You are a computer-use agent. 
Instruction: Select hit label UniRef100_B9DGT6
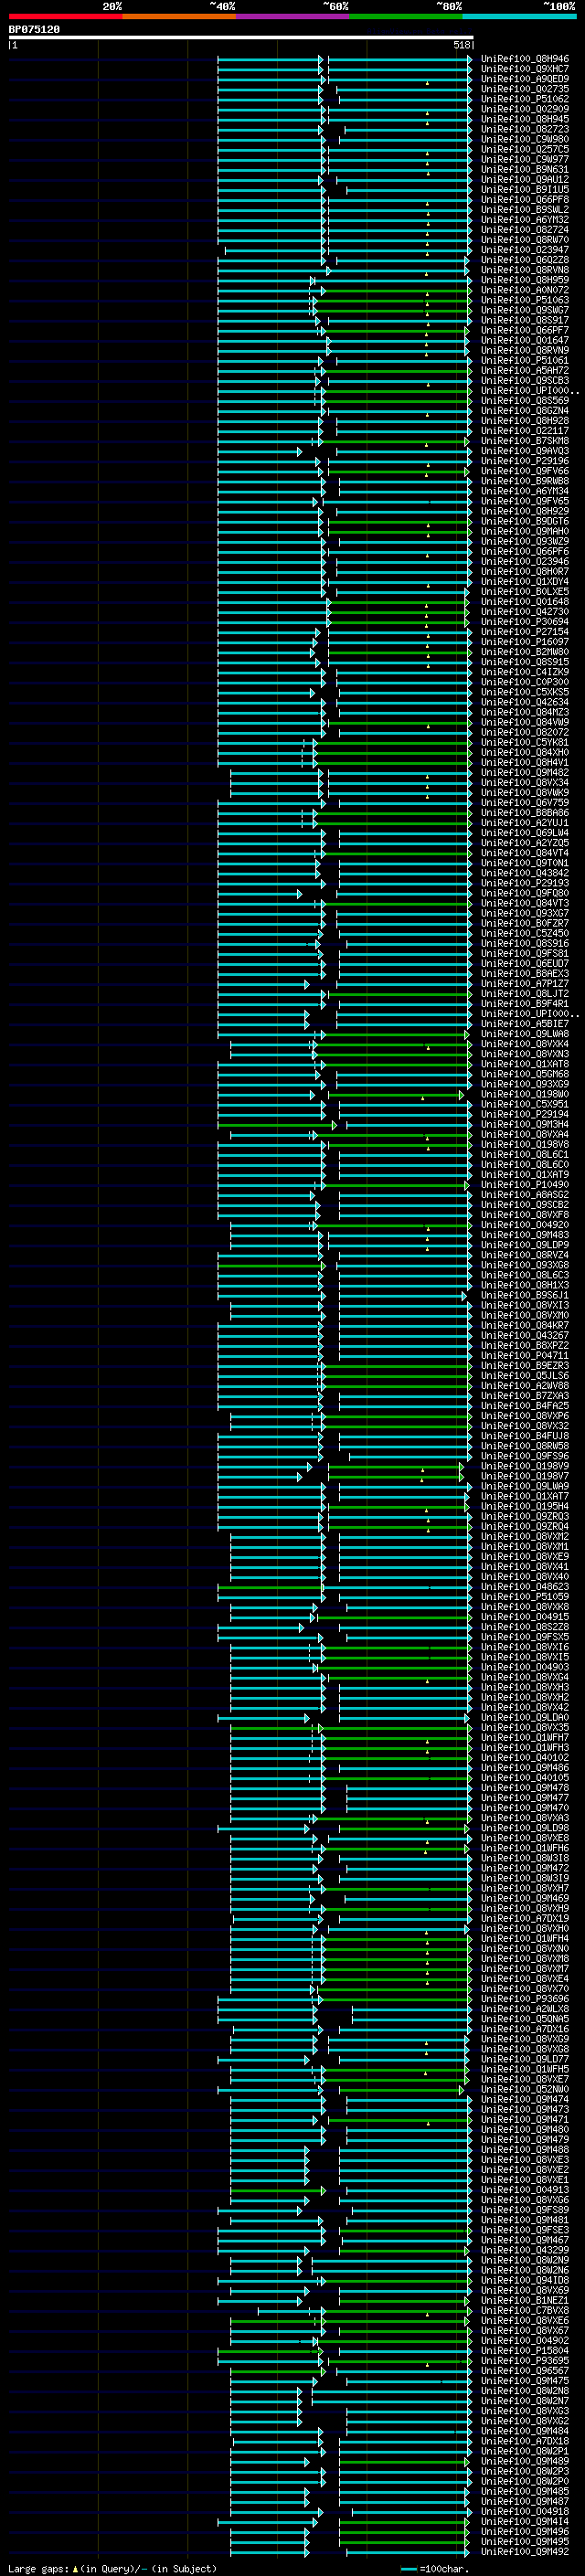coord(525,521)
